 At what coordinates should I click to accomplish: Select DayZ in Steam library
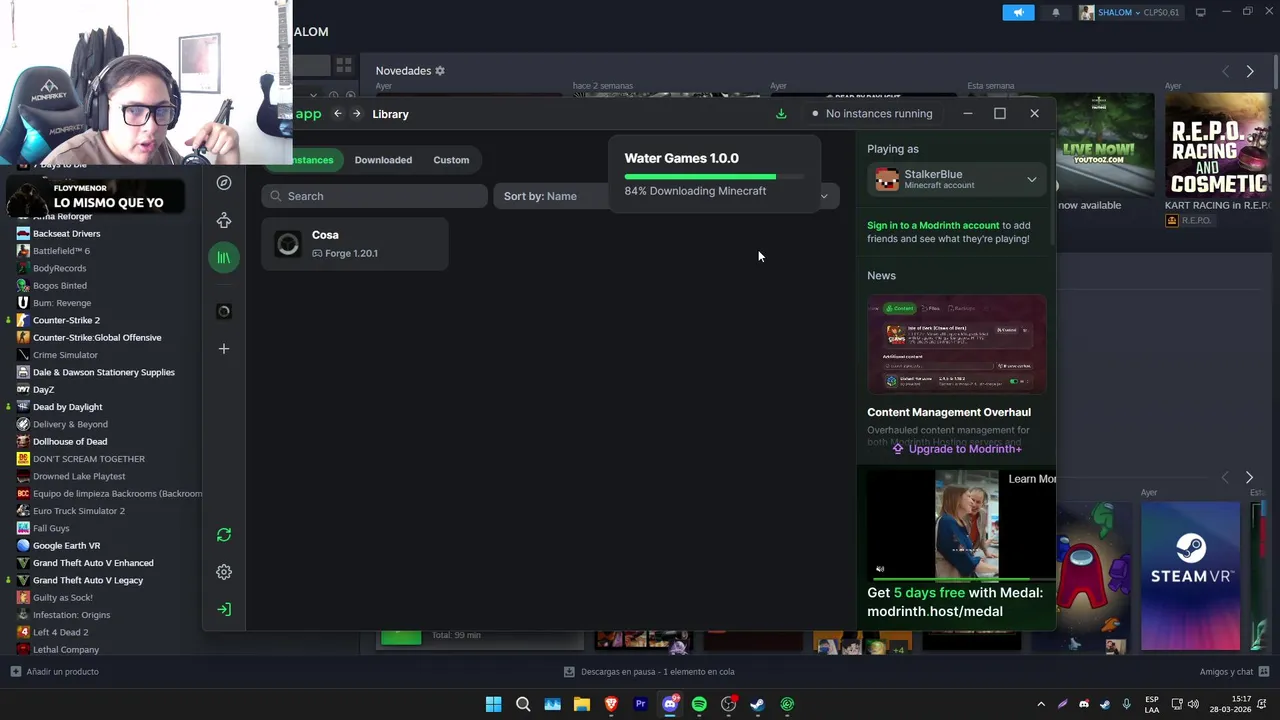coord(43,390)
